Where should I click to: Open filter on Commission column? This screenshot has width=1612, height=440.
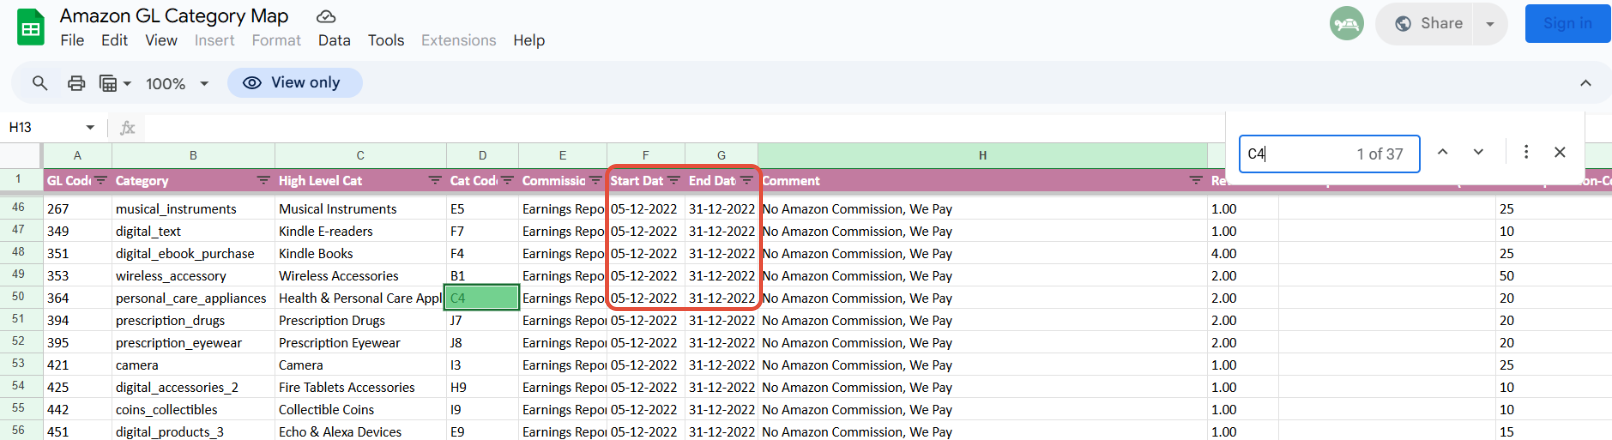596,180
